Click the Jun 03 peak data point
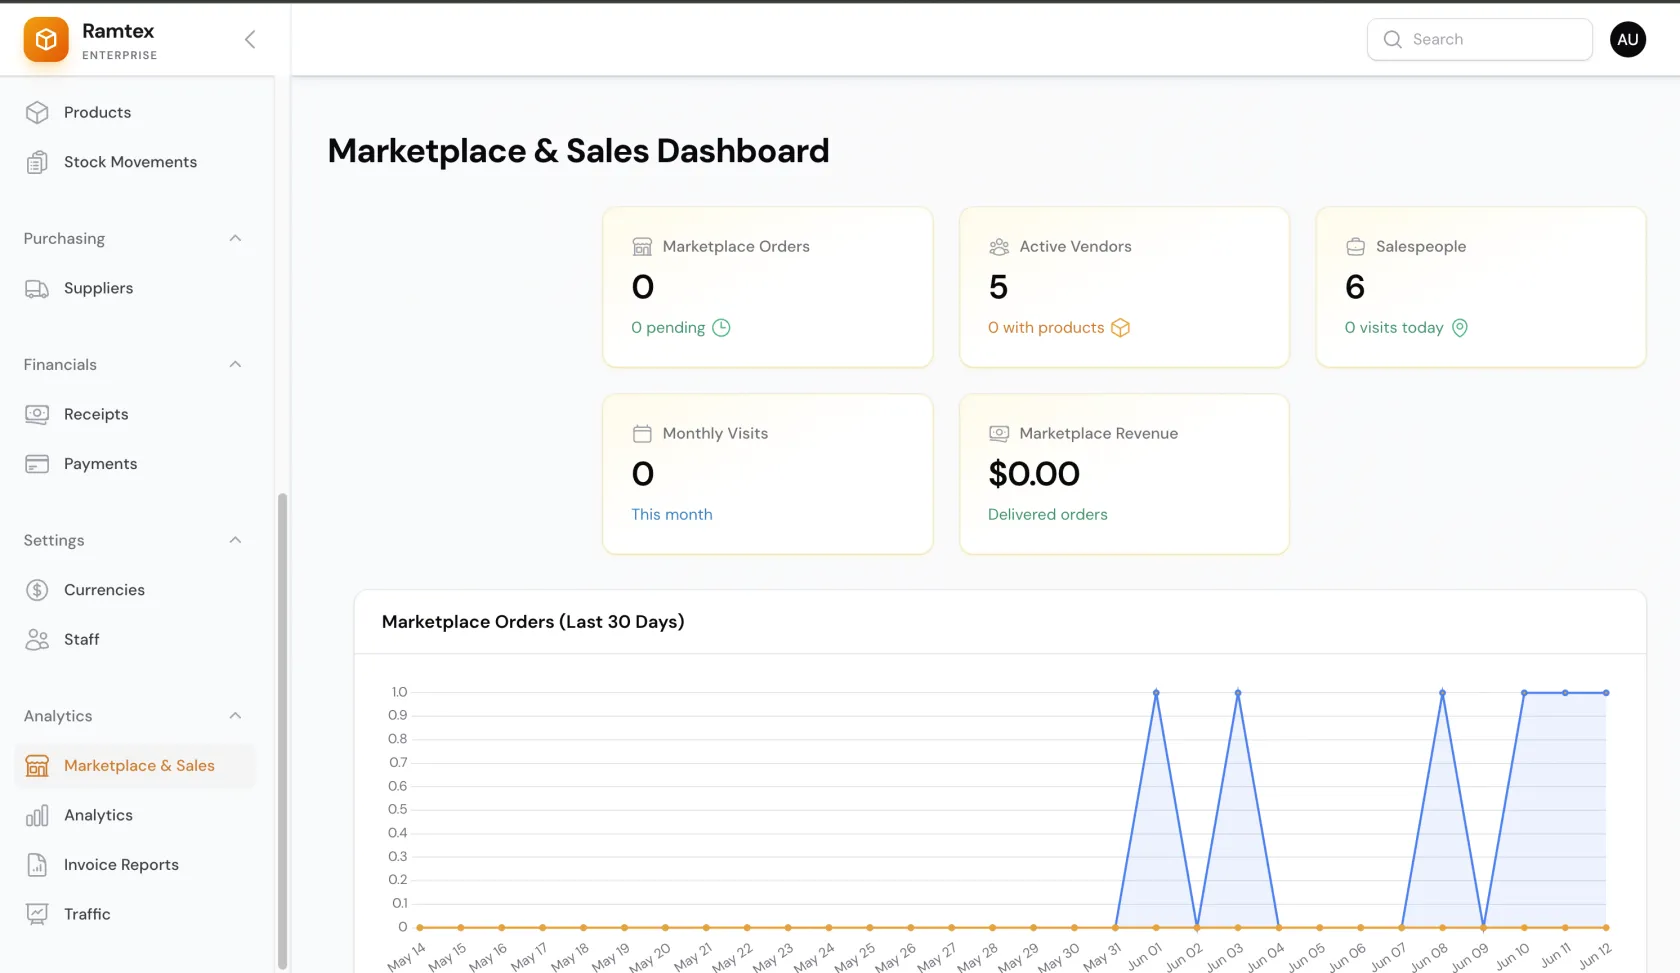 1238,692
